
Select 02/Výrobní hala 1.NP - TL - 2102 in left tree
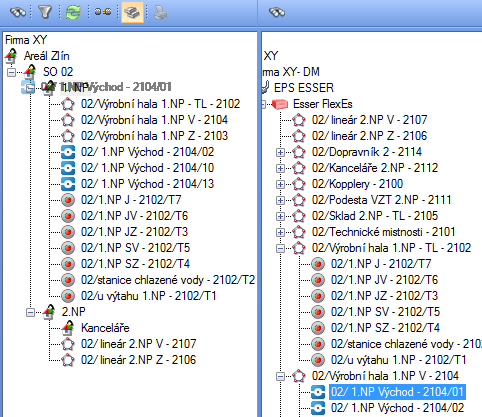coord(160,104)
